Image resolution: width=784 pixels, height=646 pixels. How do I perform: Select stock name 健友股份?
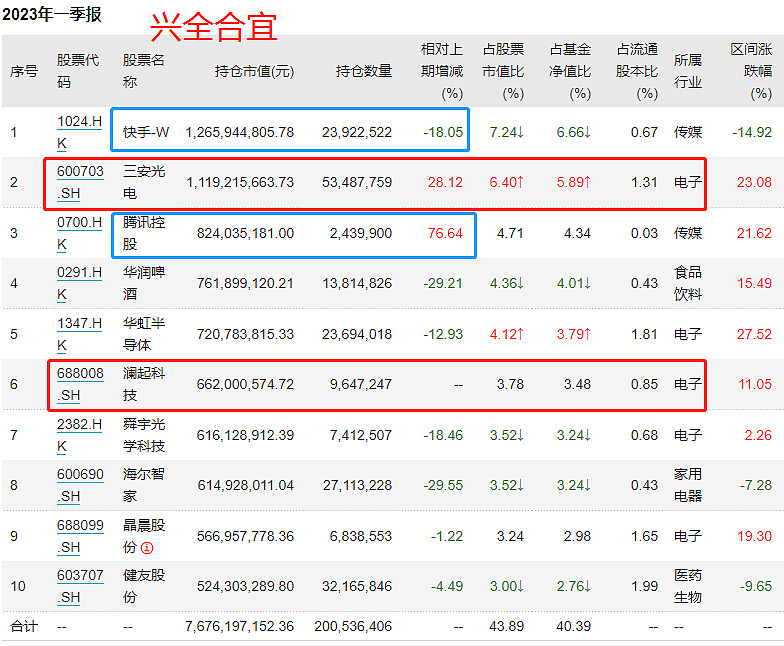point(144,586)
